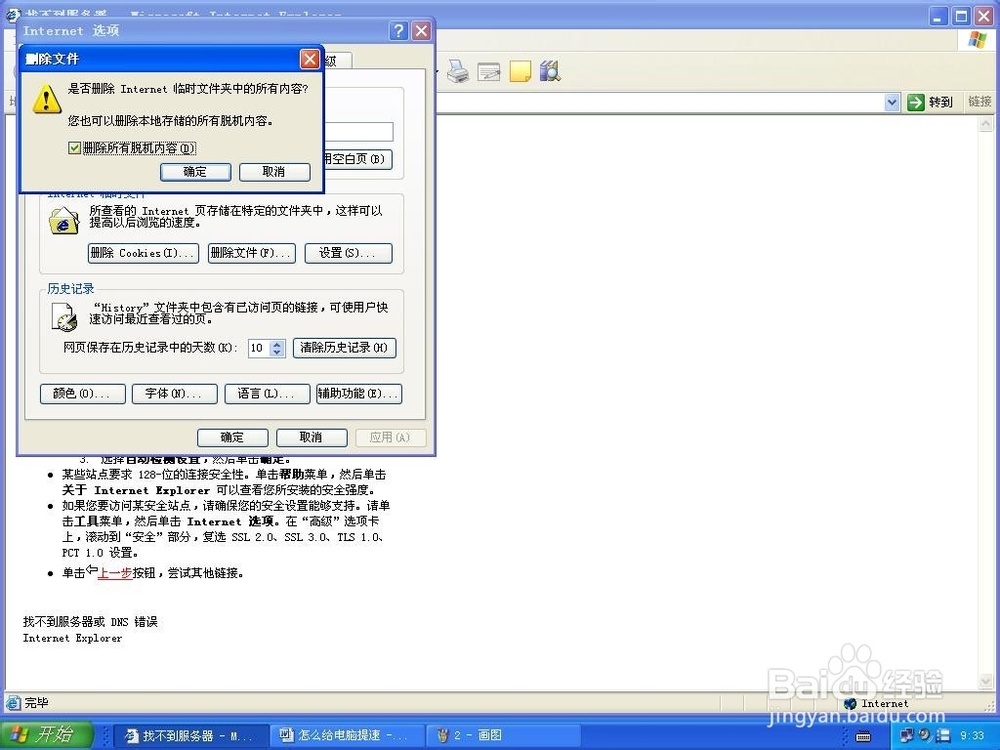This screenshot has height=750, width=1000.
Task: Click the history days number field
Action: (x=259, y=348)
